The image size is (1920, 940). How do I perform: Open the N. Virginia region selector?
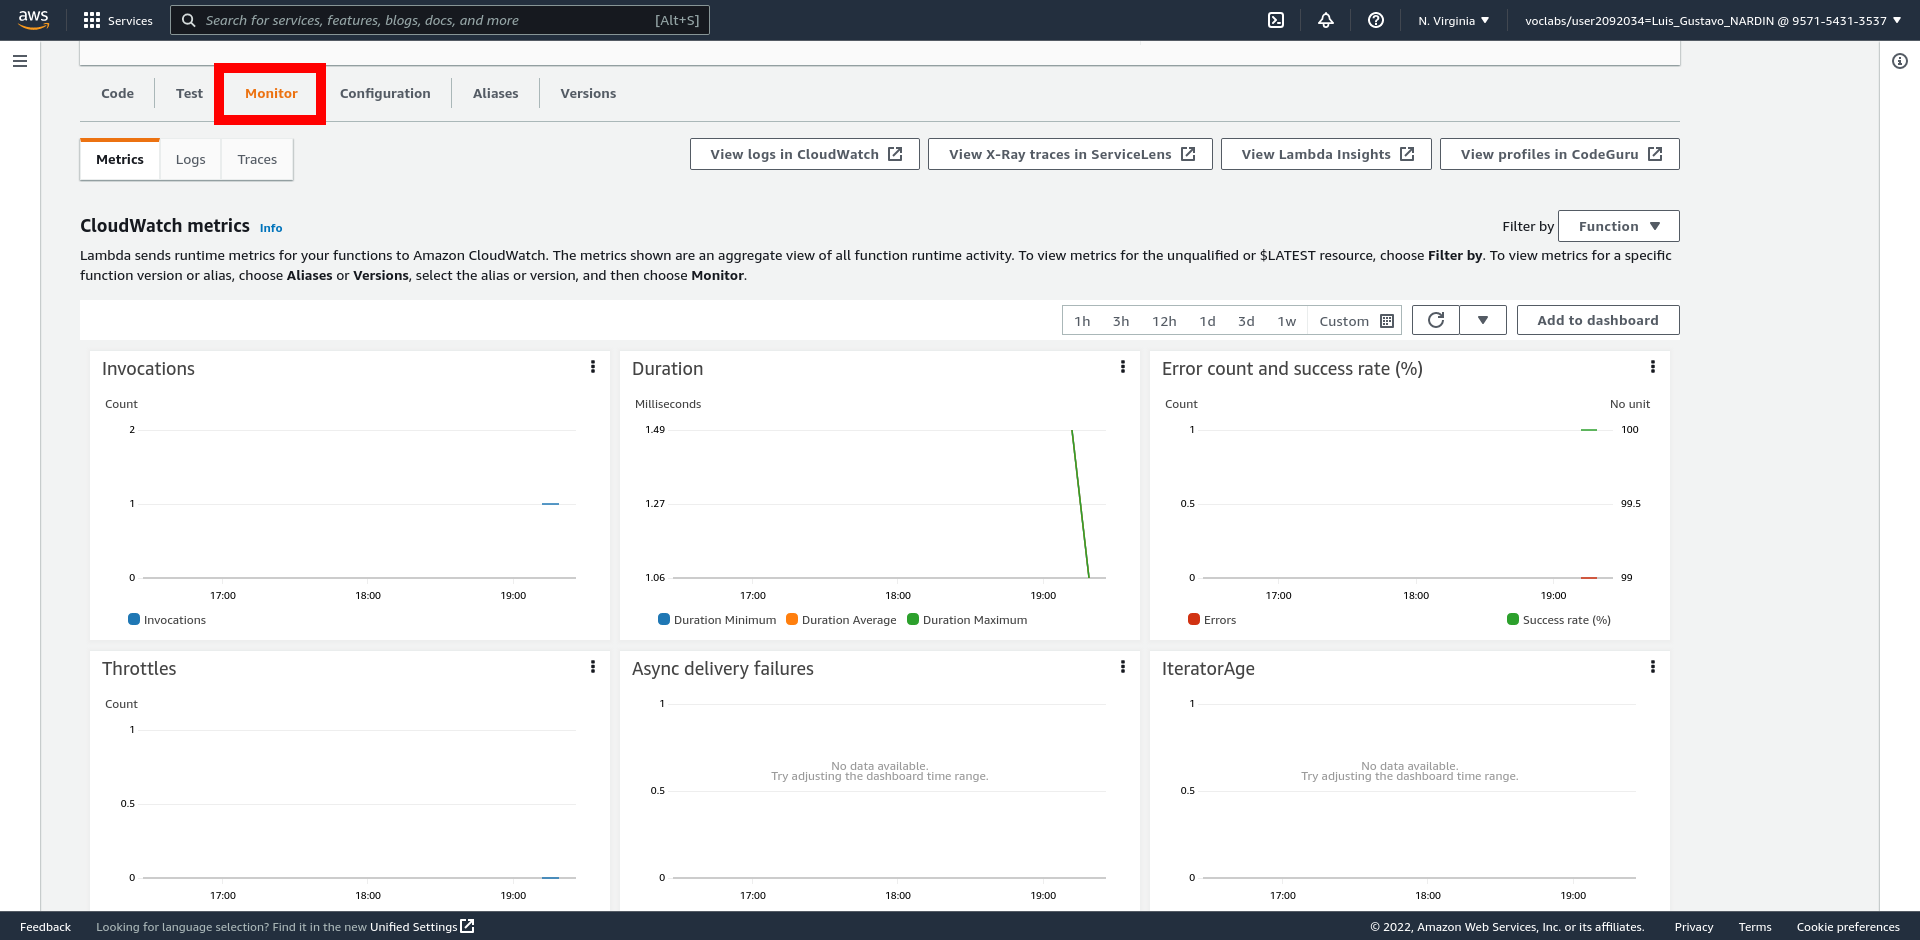tap(1453, 20)
